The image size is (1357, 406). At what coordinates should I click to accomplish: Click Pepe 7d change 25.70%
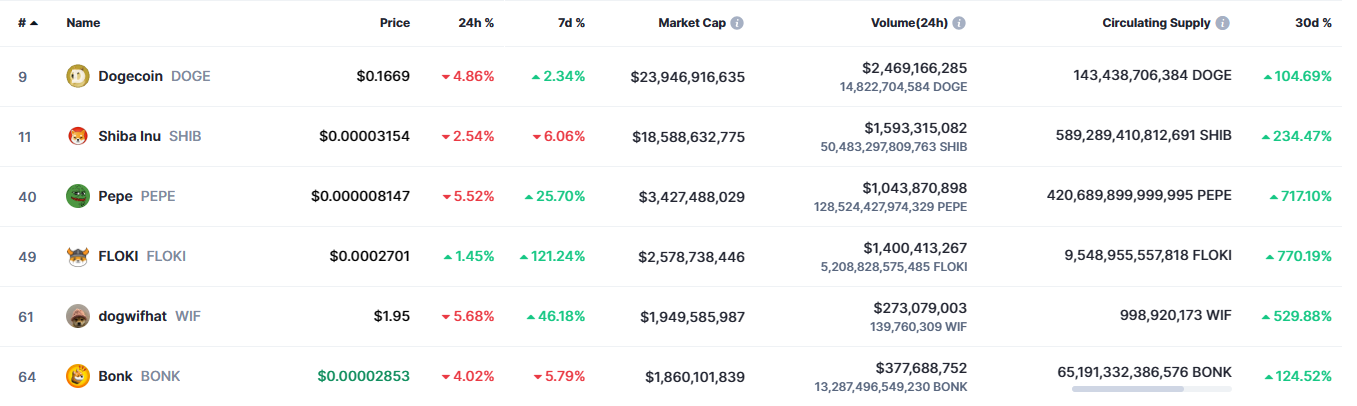click(x=555, y=196)
